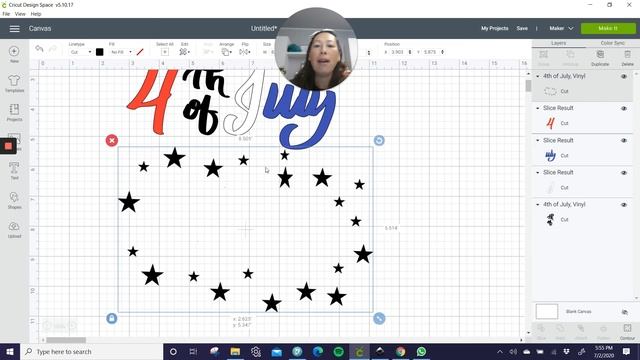Click the lock proportions handle on selection
This screenshot has width=640, height=360.
click(x=111, y=318)
